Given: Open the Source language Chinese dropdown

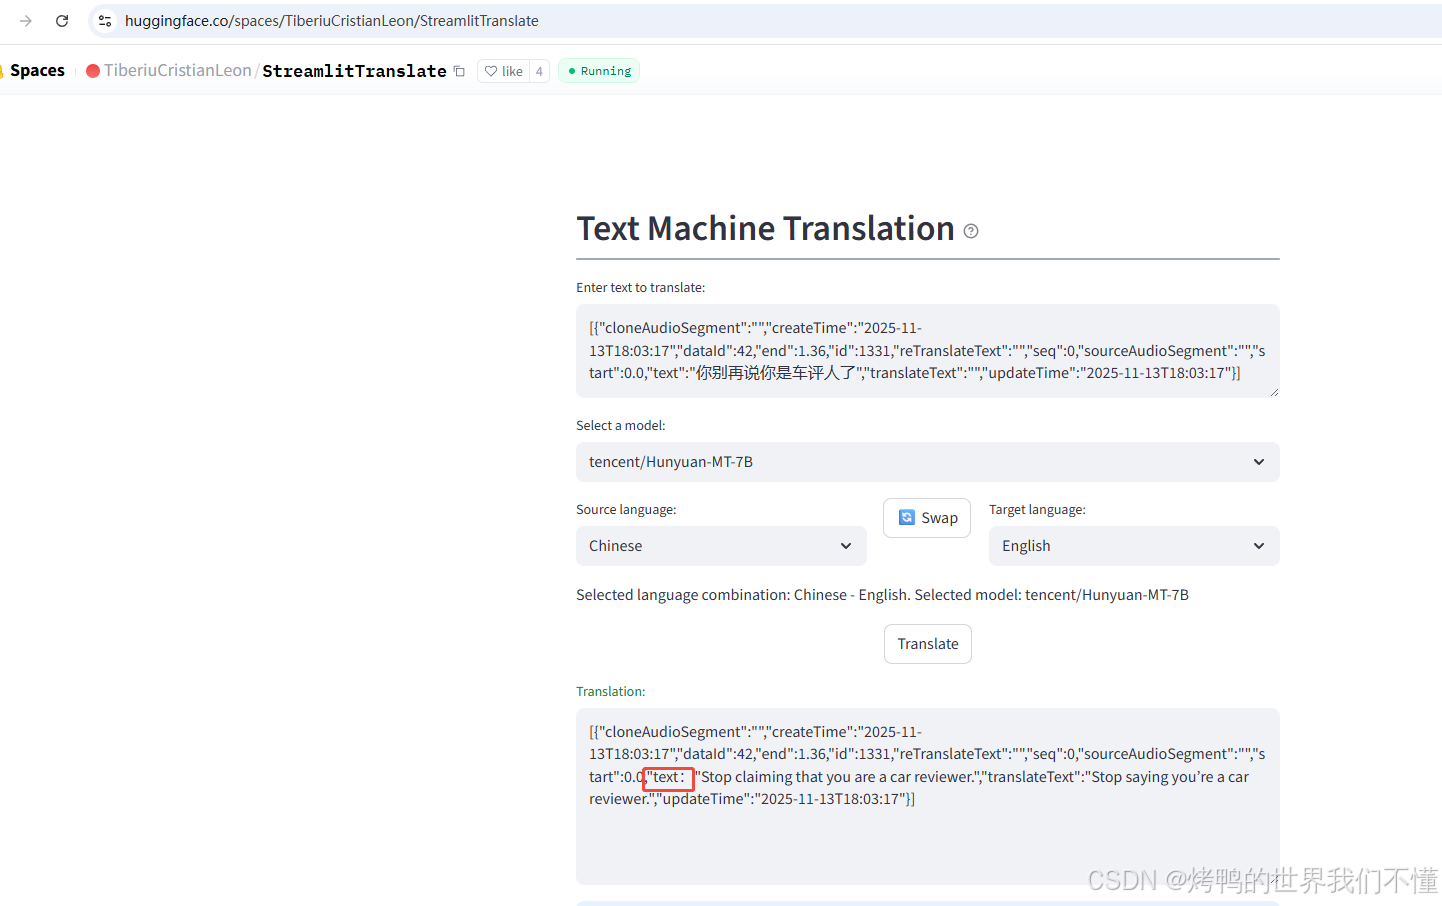Looking at the screenshot, I should 721,546.
